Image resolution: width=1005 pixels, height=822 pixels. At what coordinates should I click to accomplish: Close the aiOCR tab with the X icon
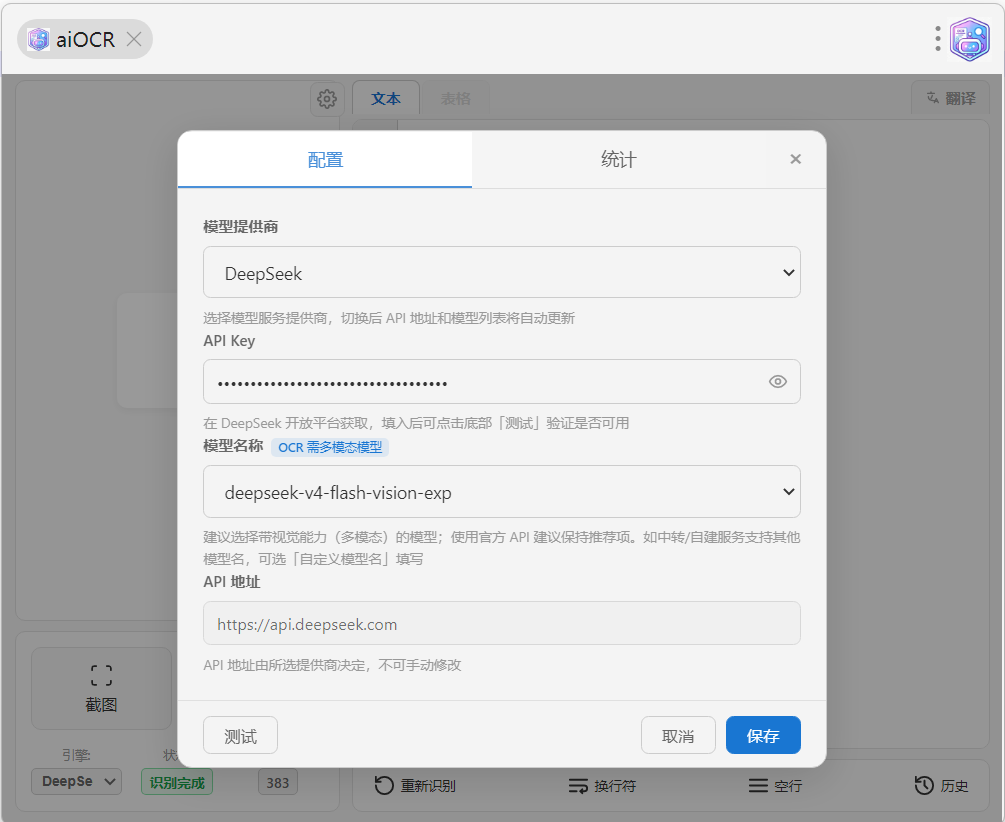click(x=134, y=39)
